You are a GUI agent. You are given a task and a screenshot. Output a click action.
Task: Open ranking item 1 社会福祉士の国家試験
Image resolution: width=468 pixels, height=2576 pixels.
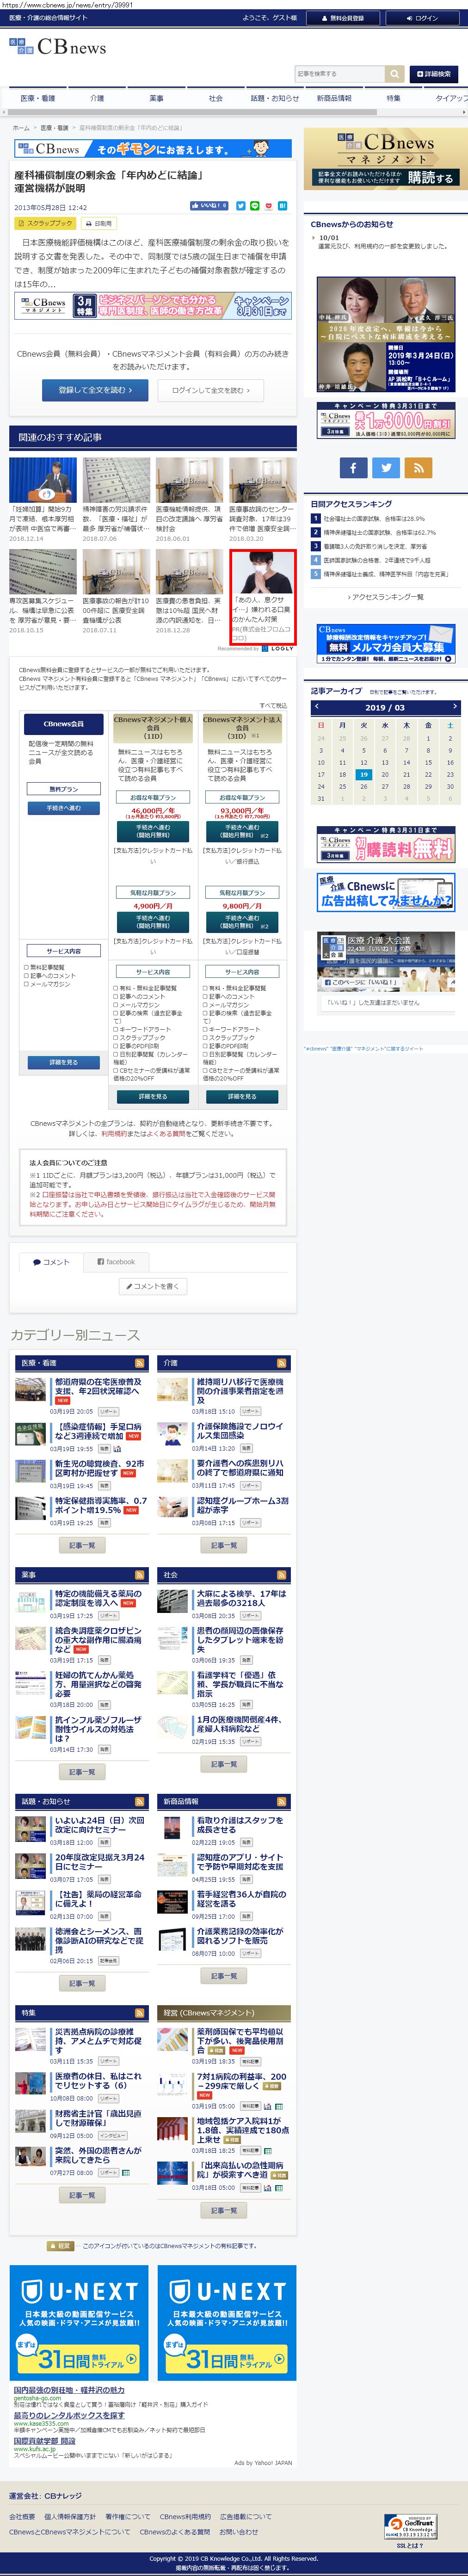[x=373, y=519]
